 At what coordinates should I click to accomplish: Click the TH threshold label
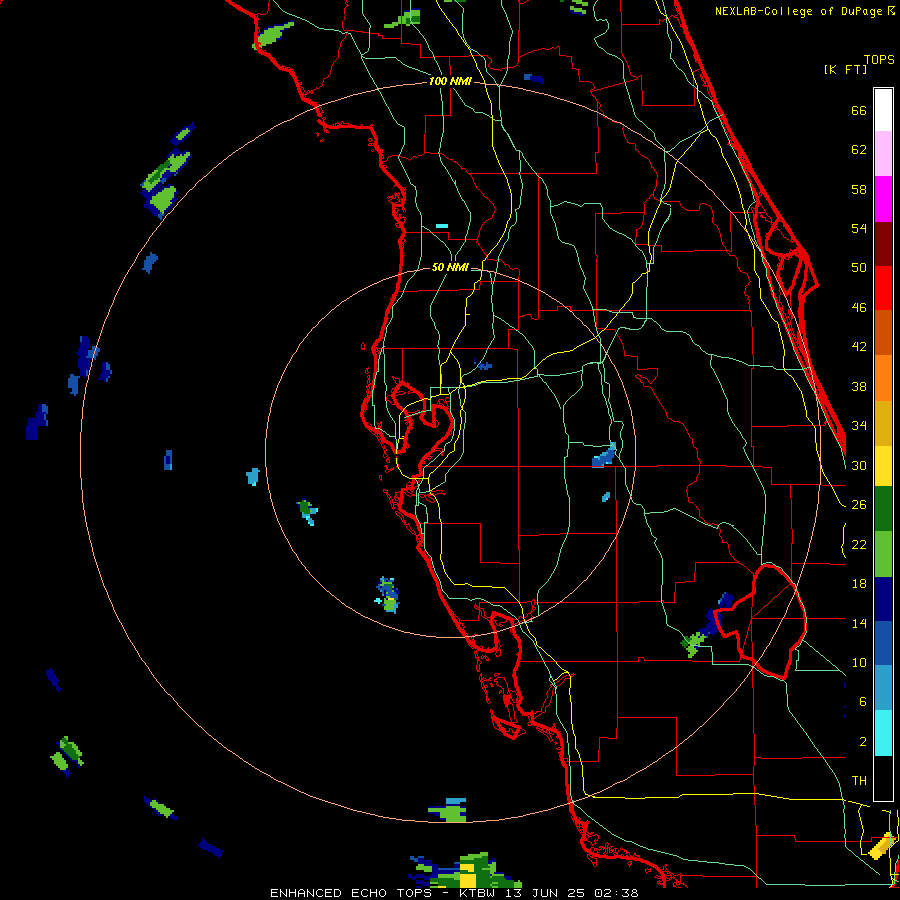click(x=859, y=781)
